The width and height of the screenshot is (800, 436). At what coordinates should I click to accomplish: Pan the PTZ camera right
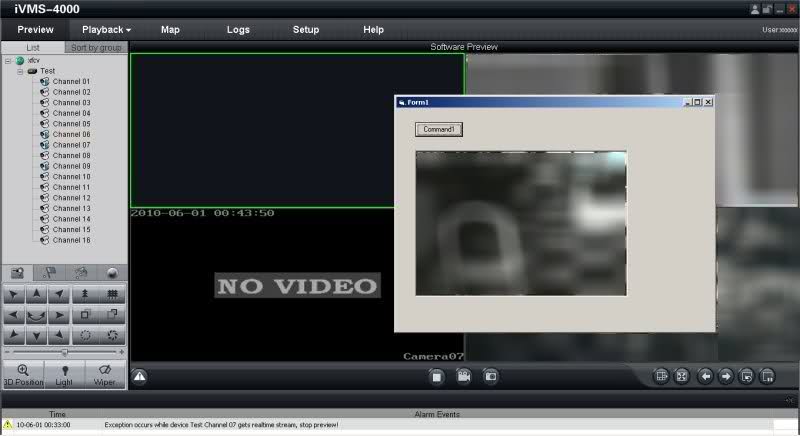point(59,315)
